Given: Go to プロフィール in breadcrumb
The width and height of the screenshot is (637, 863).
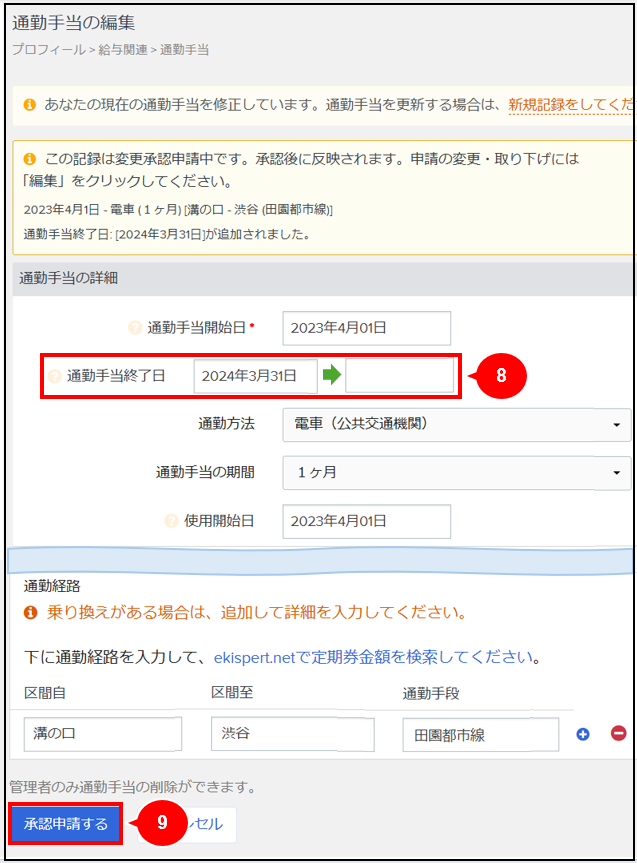Looking at the screenshot, I should 48,49.
